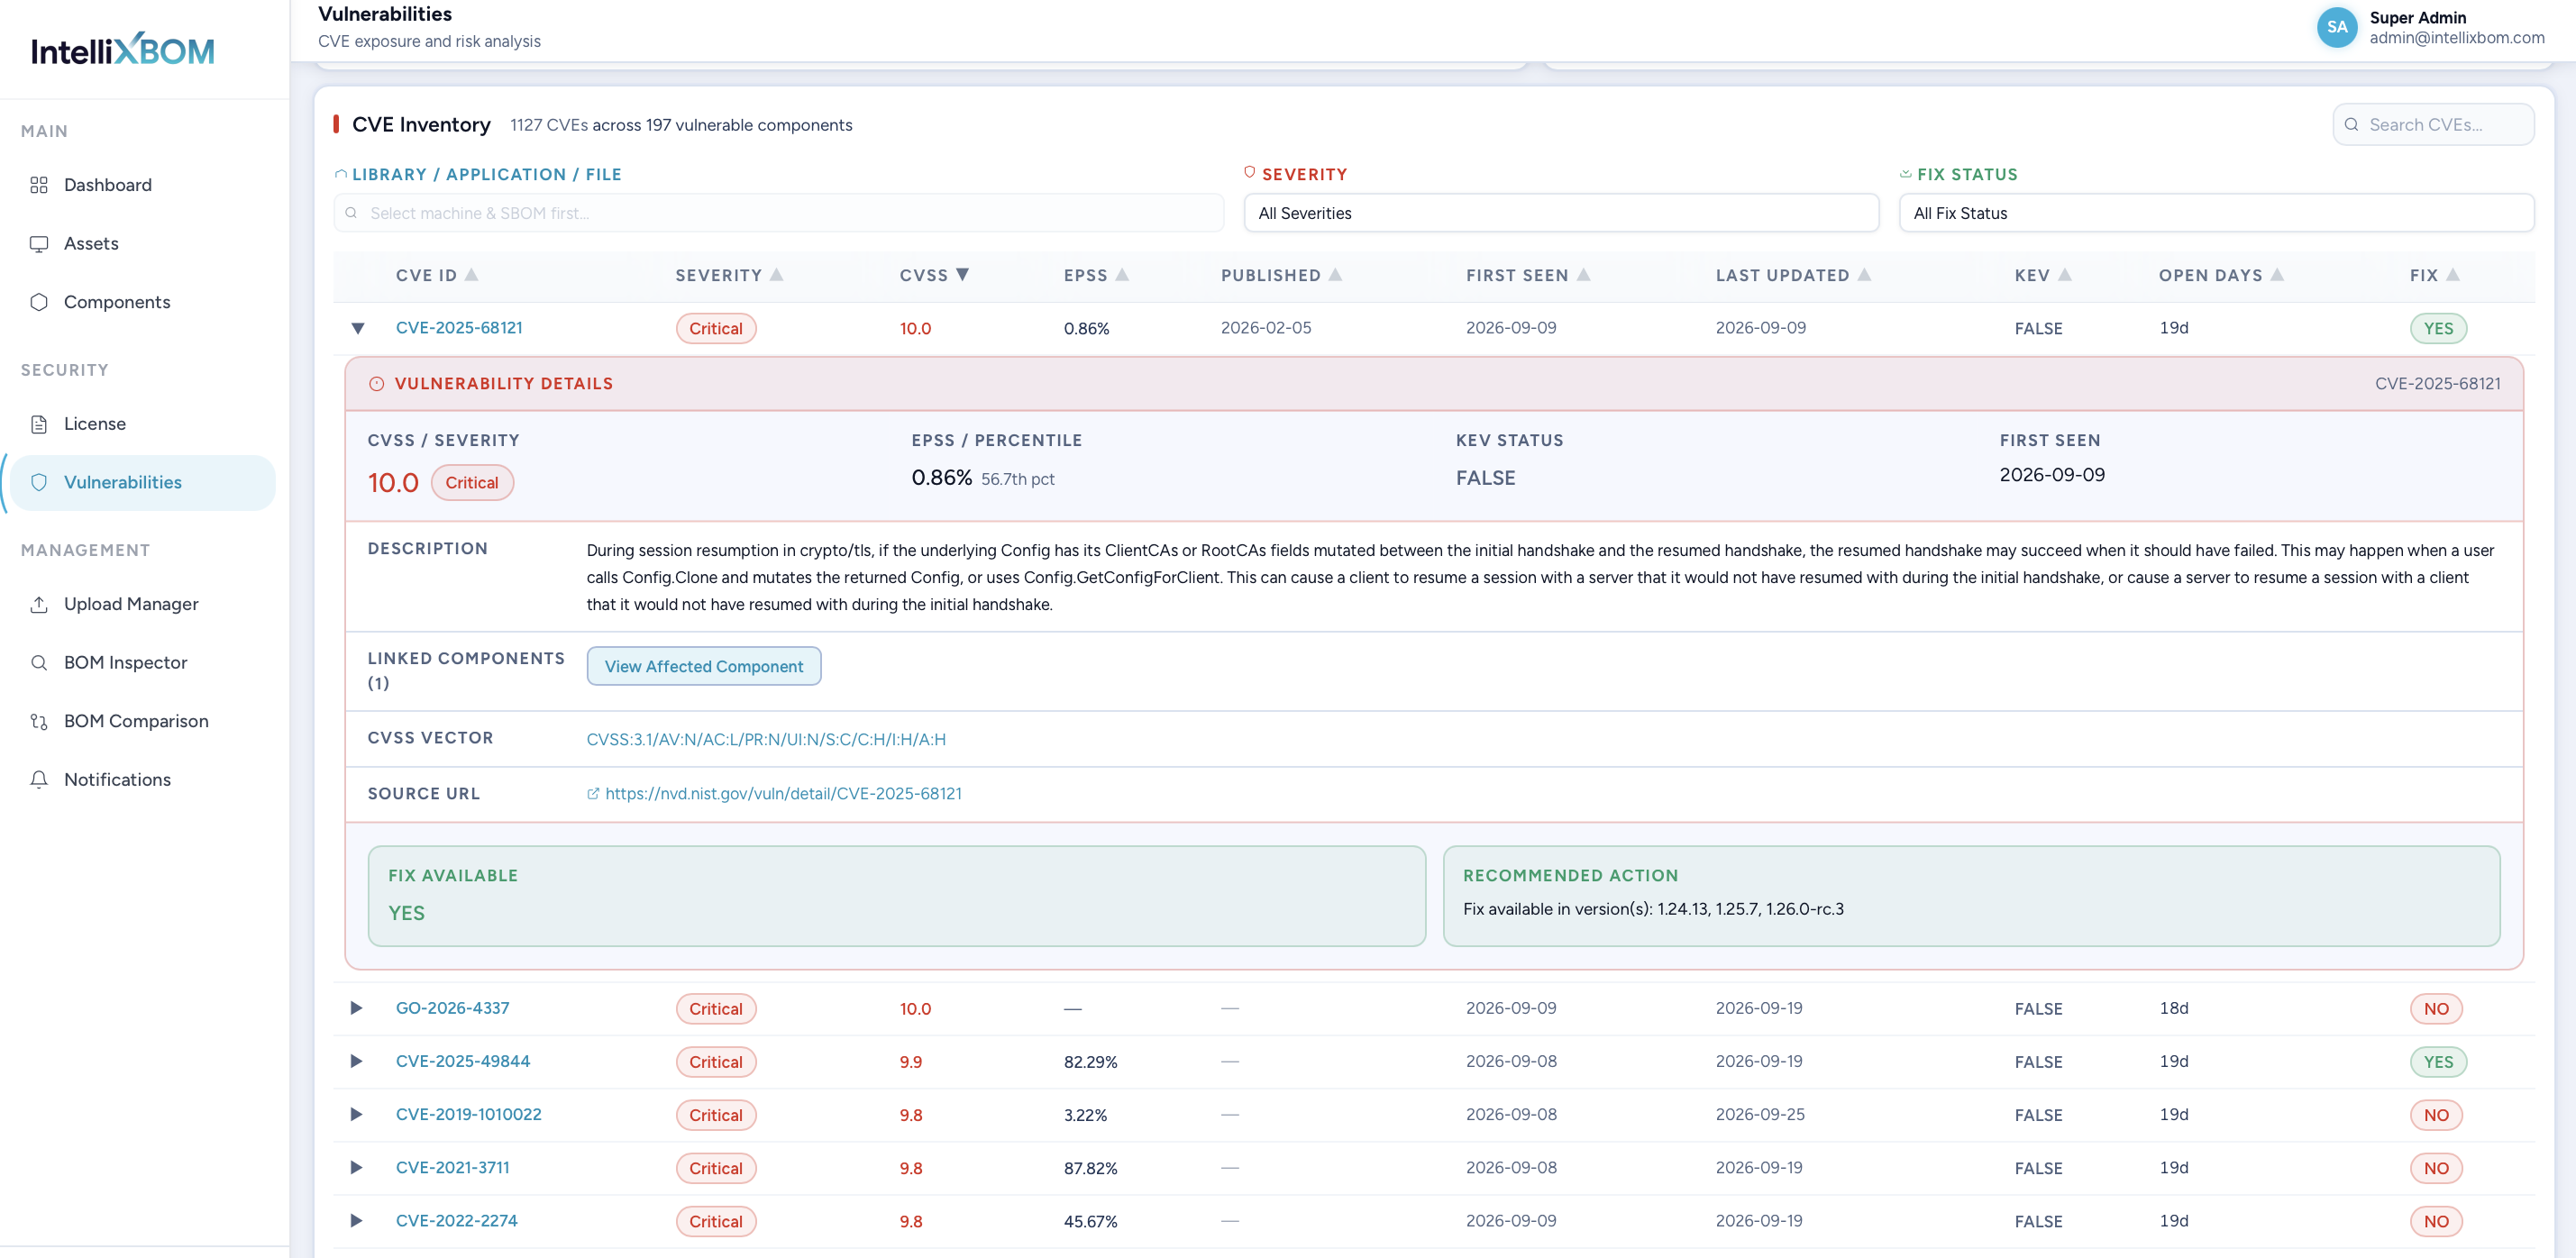The height and width of the screenshot is (1258, 2576).
Task: Sort by Published column arrow
Action: coord(1335,274)
